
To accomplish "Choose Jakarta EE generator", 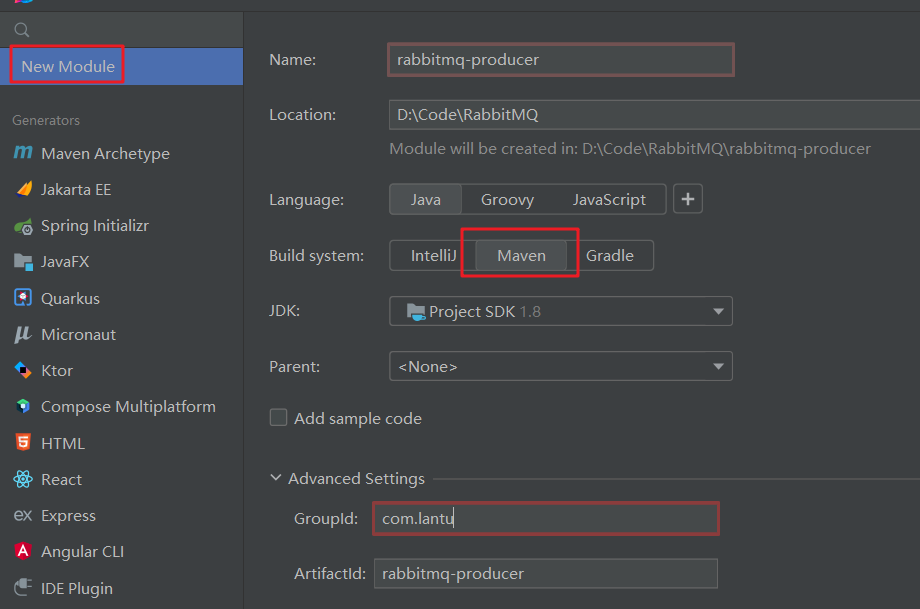I will tap(76, 190).
